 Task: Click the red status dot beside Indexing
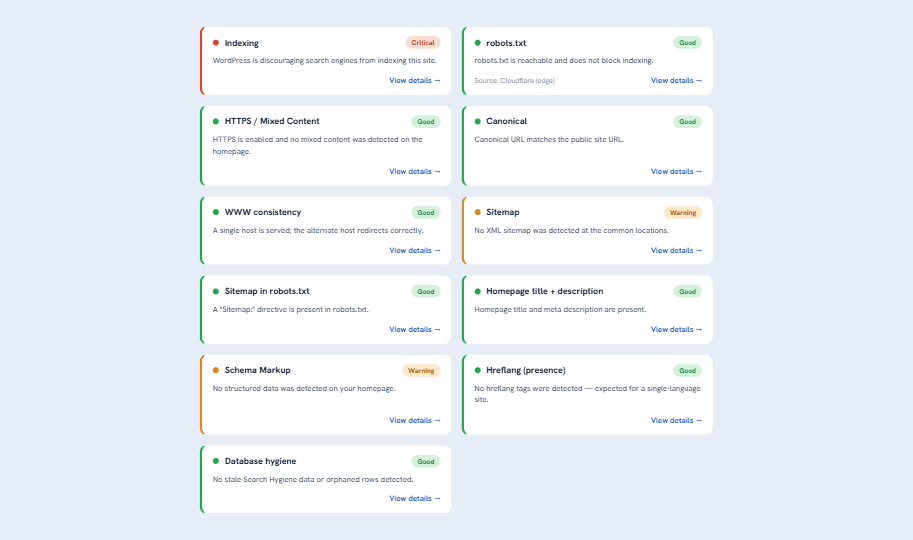point(215,43)
